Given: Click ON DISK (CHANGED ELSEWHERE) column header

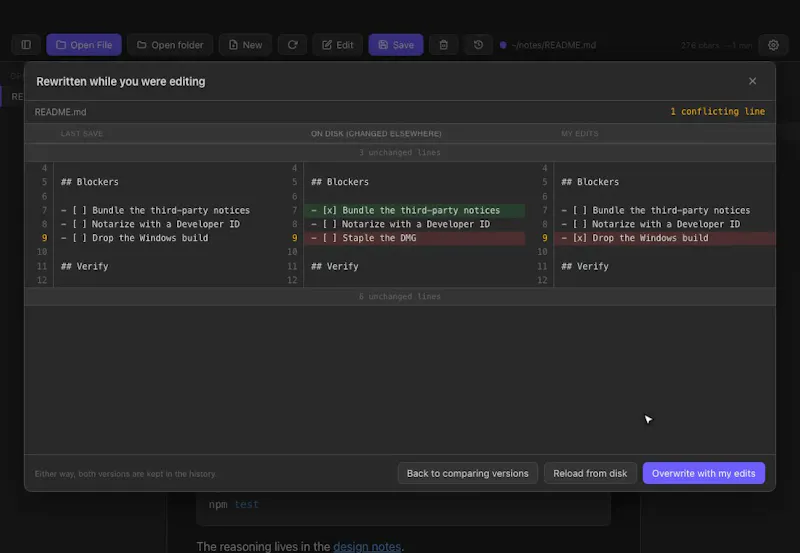Looking at the screenshot, I should tap(376, 134).
